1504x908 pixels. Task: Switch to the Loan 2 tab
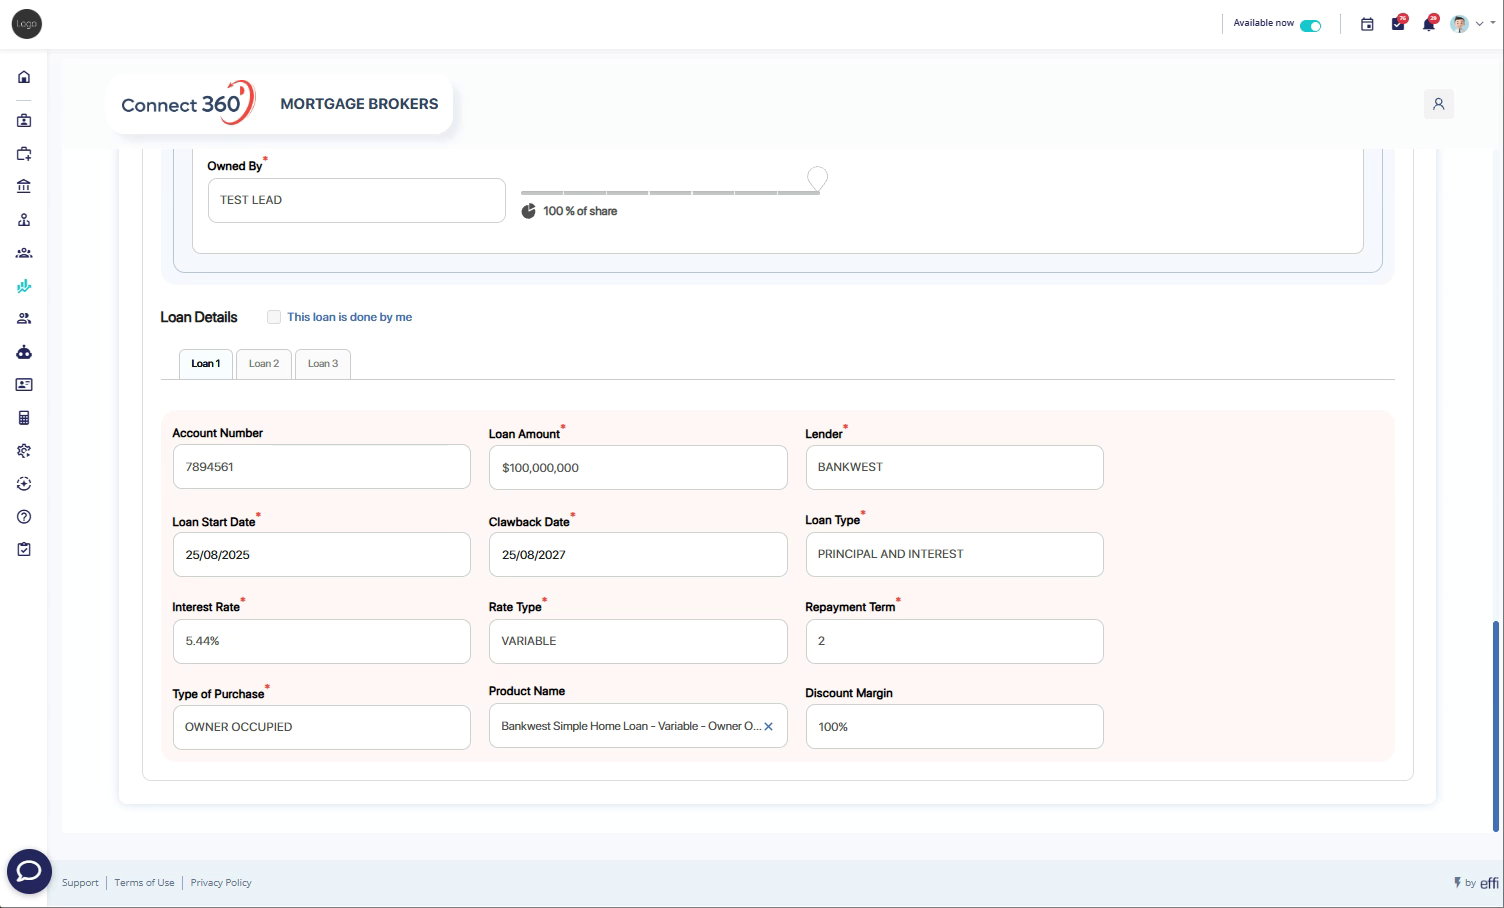point(264,364)
